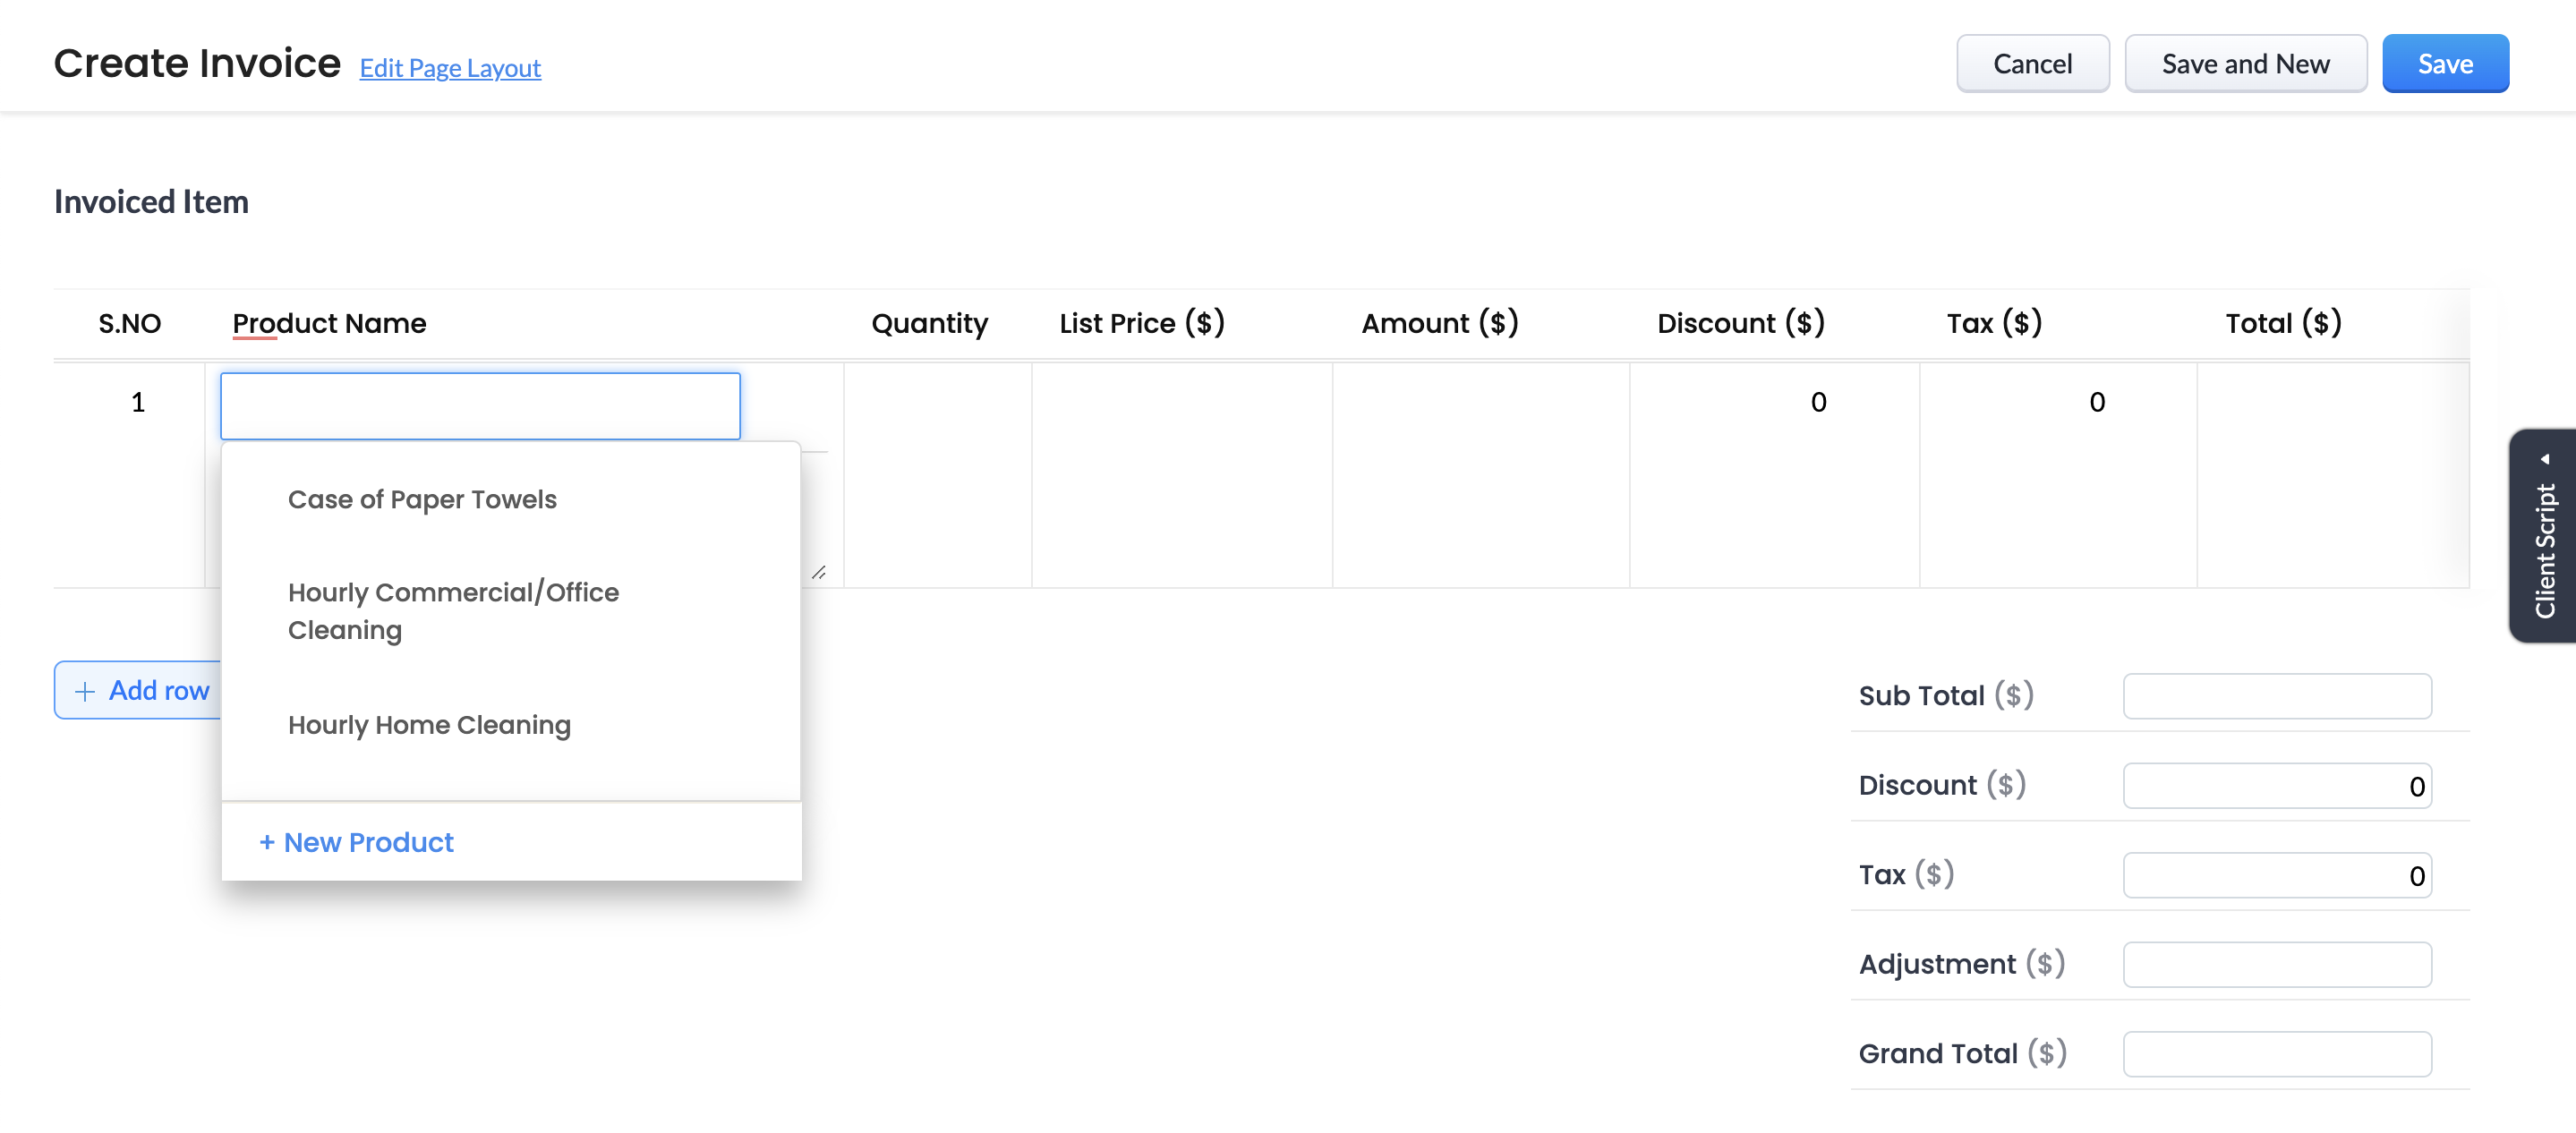Click the textarea resize handle icon
This screenshot has height=1133, width=2576.
[x=818, y=572]
